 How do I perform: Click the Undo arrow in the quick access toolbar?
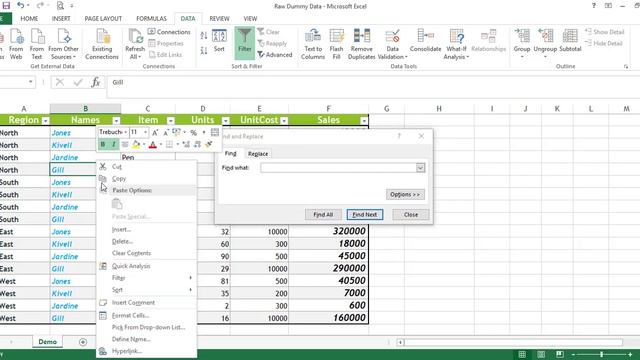[x=21, y=6]
